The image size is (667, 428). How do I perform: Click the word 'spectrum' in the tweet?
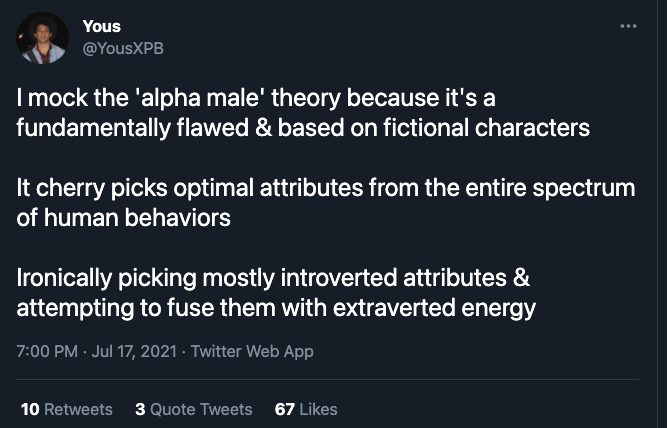pos(584,189)
